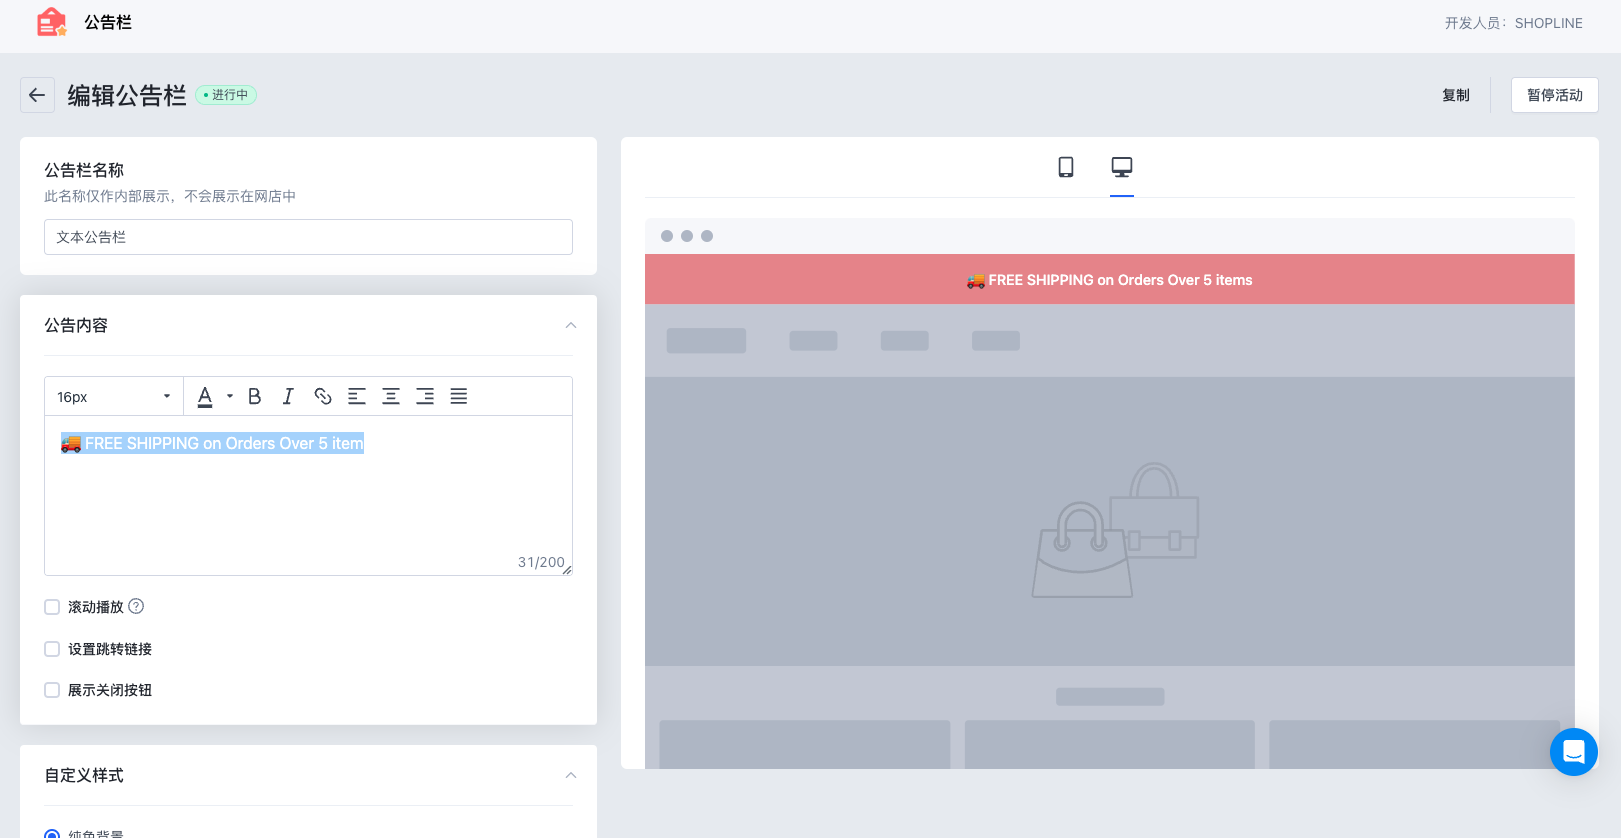The image size is (1621, 838).
Task: Collapse the 公告内容 section
Action: tap(570, 325)
